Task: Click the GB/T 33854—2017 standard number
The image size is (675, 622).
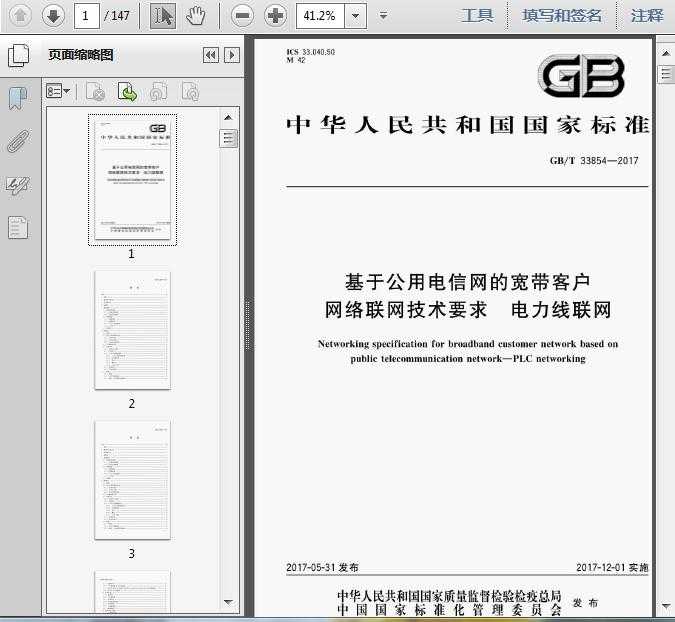Action: (x=594, y=161)
